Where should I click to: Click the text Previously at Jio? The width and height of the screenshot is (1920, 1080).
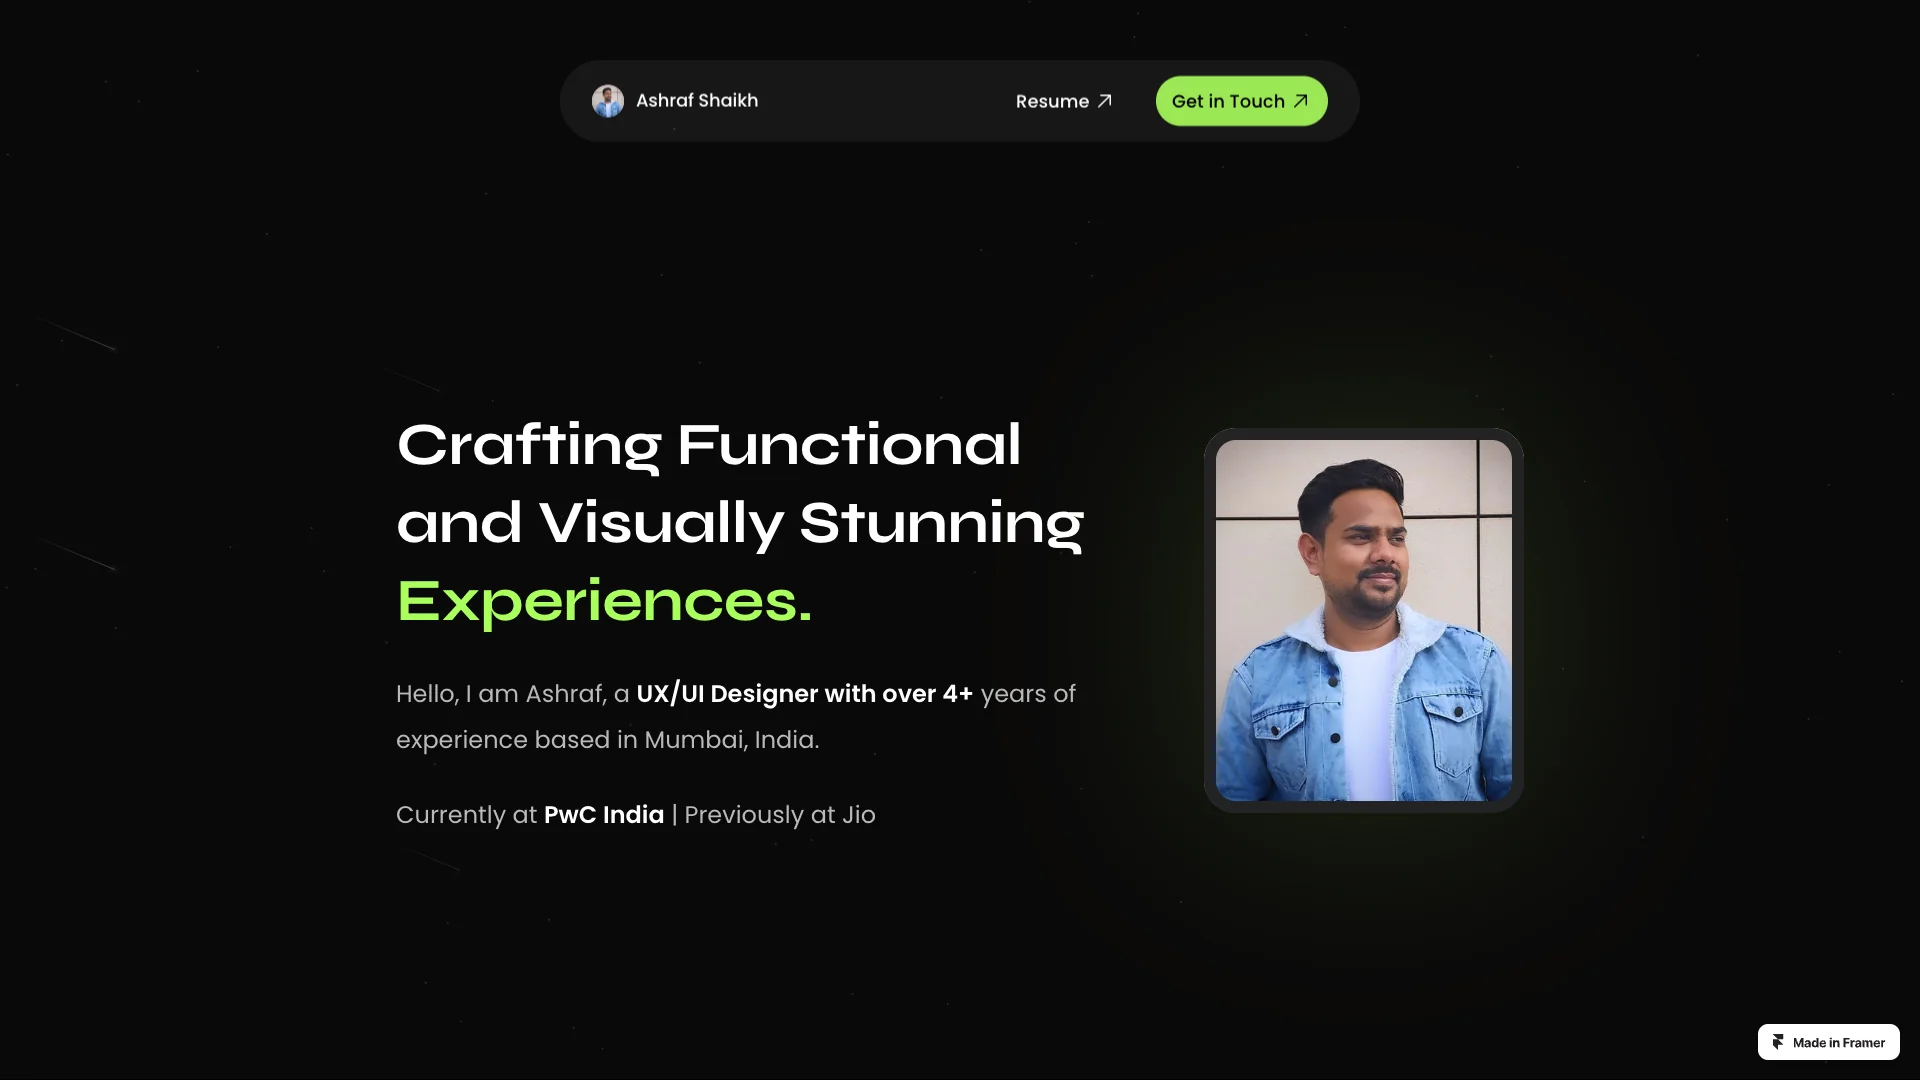(780, 815)
